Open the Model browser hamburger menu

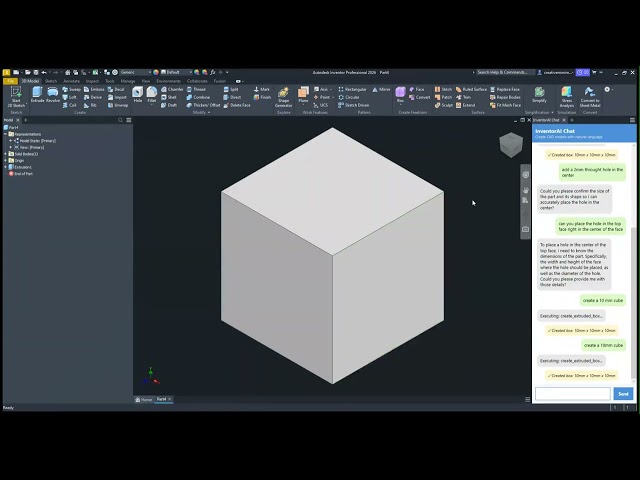129,120
